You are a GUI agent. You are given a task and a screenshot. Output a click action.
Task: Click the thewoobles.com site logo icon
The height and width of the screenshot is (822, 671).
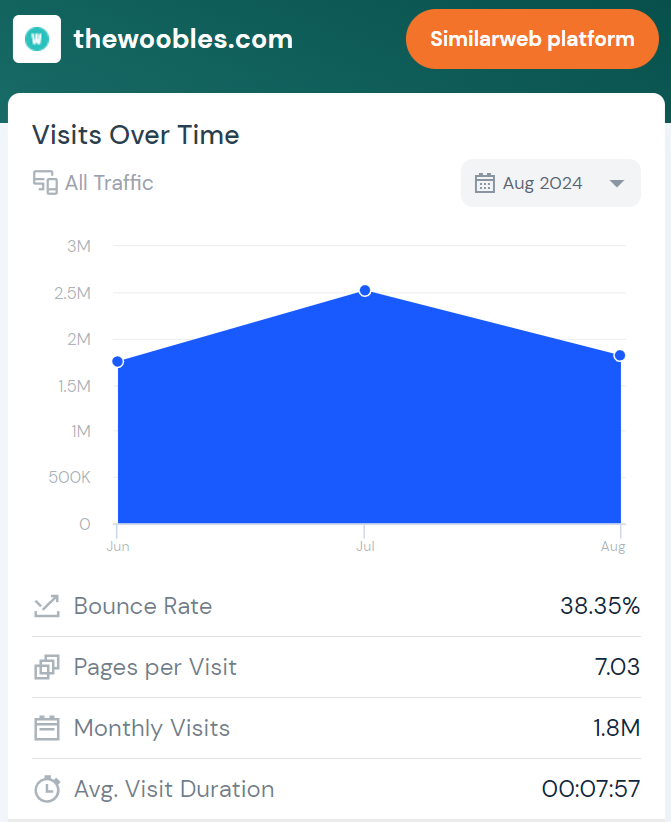coord(37,39)
